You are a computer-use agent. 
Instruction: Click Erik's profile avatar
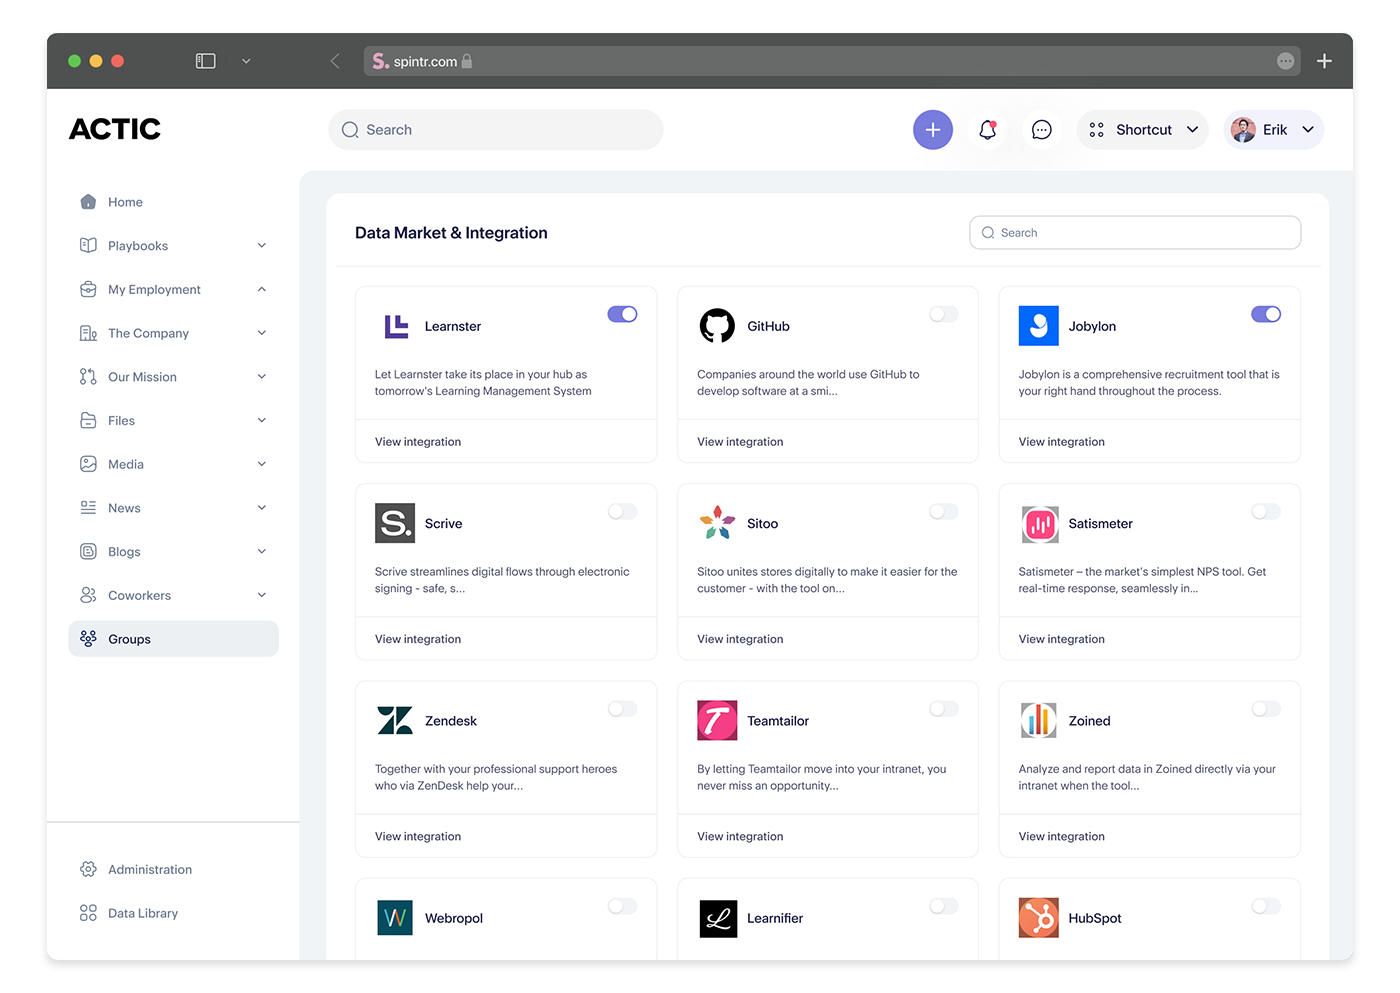1243,130
